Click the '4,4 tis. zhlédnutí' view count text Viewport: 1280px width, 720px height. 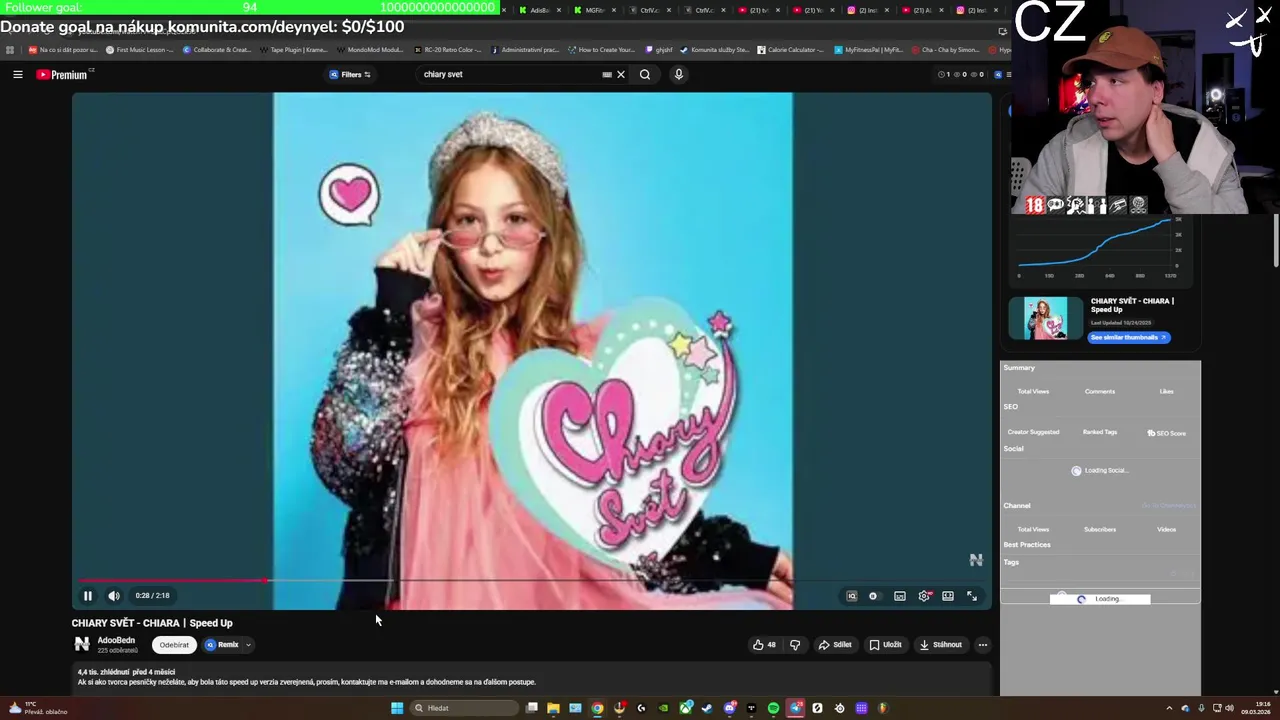106,672
